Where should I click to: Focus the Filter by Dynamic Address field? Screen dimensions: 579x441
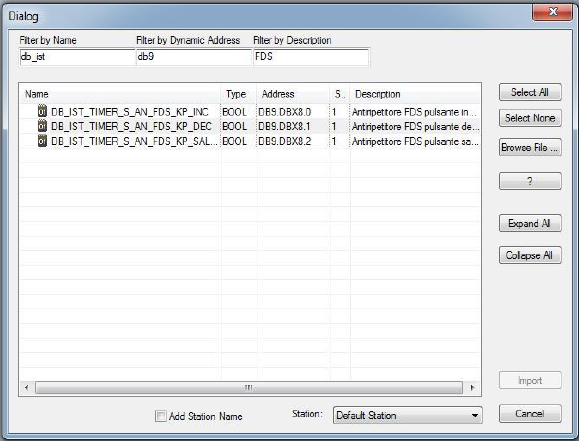click(x=194, y=57)
